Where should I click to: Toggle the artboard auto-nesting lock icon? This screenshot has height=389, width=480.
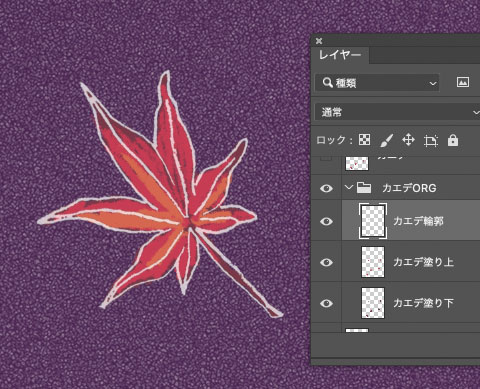coord(431,141)
